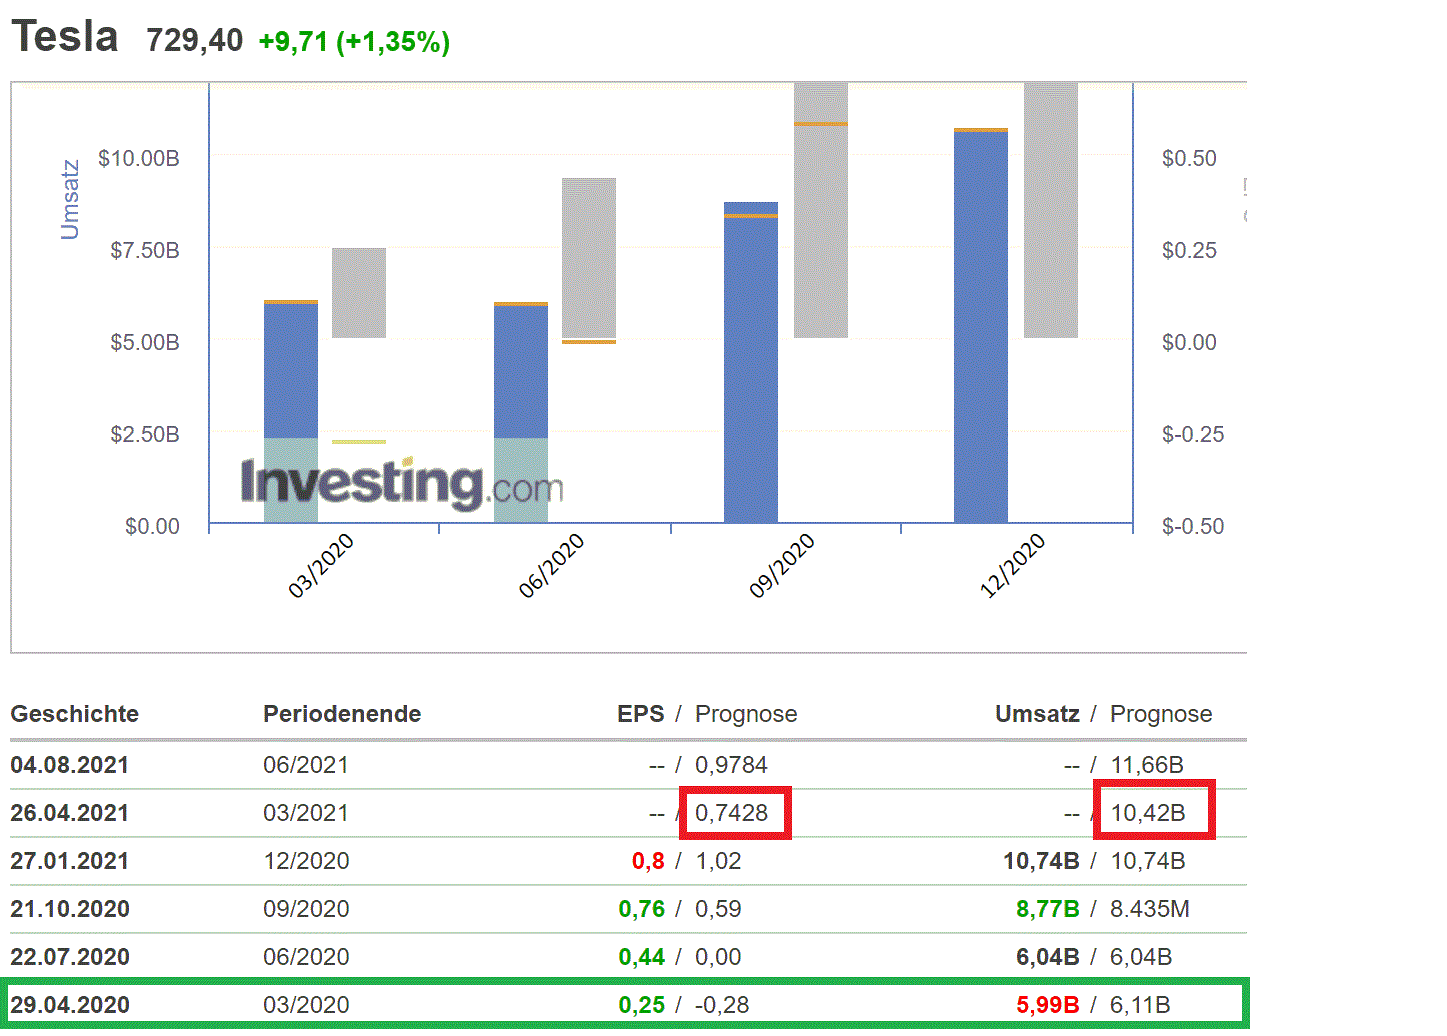Select the tallest revenue bar at 09/2020
Viewport: 1447px width, 1036px height.
749,360
